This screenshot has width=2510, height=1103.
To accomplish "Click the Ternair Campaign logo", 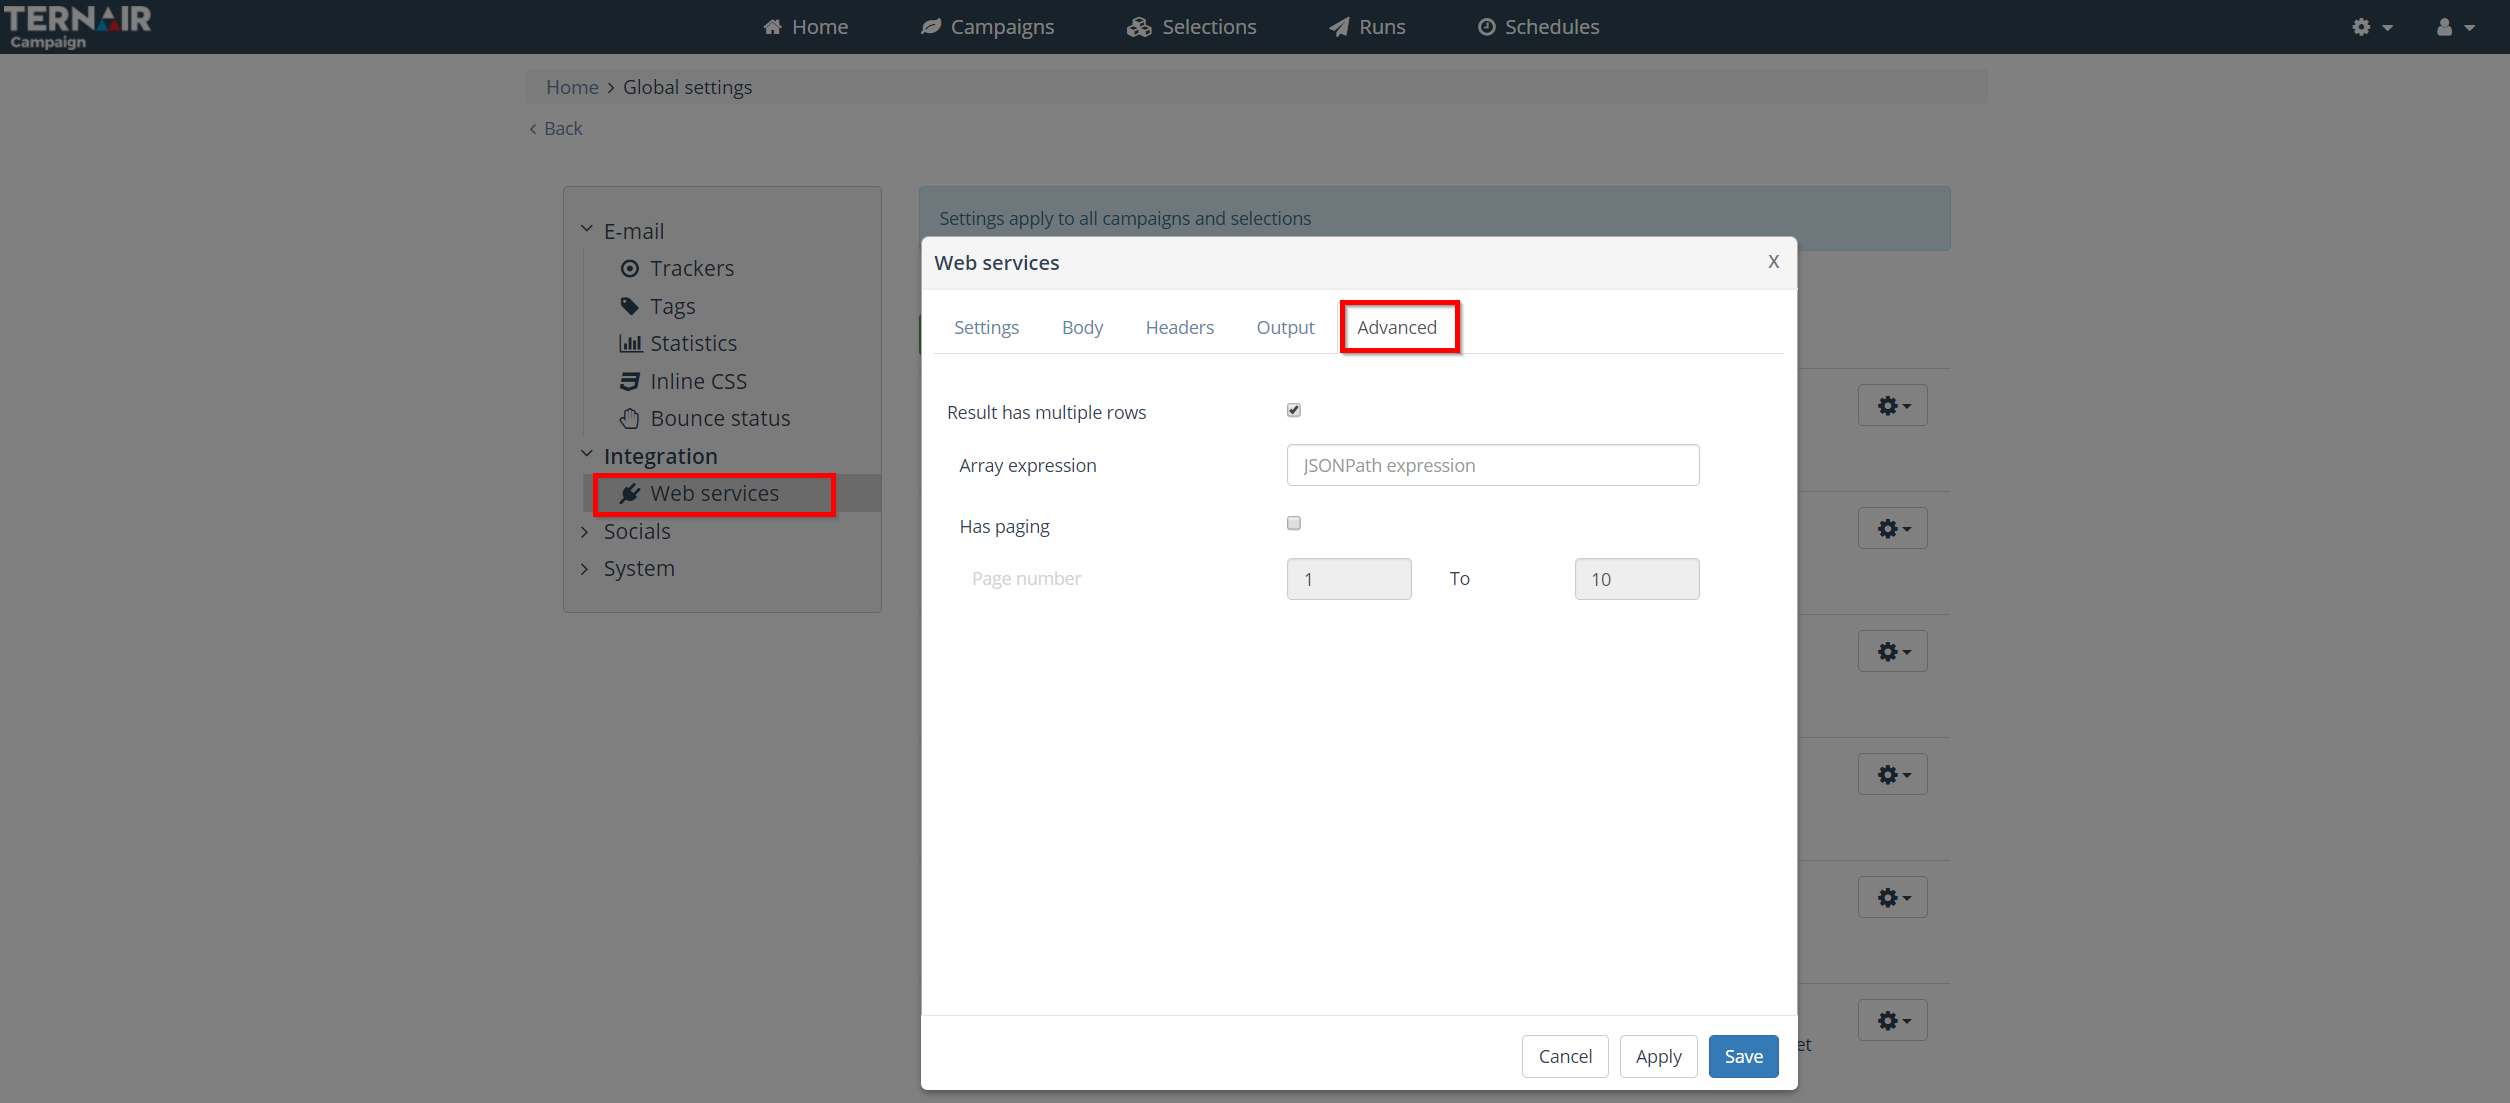I will point(77,27).
